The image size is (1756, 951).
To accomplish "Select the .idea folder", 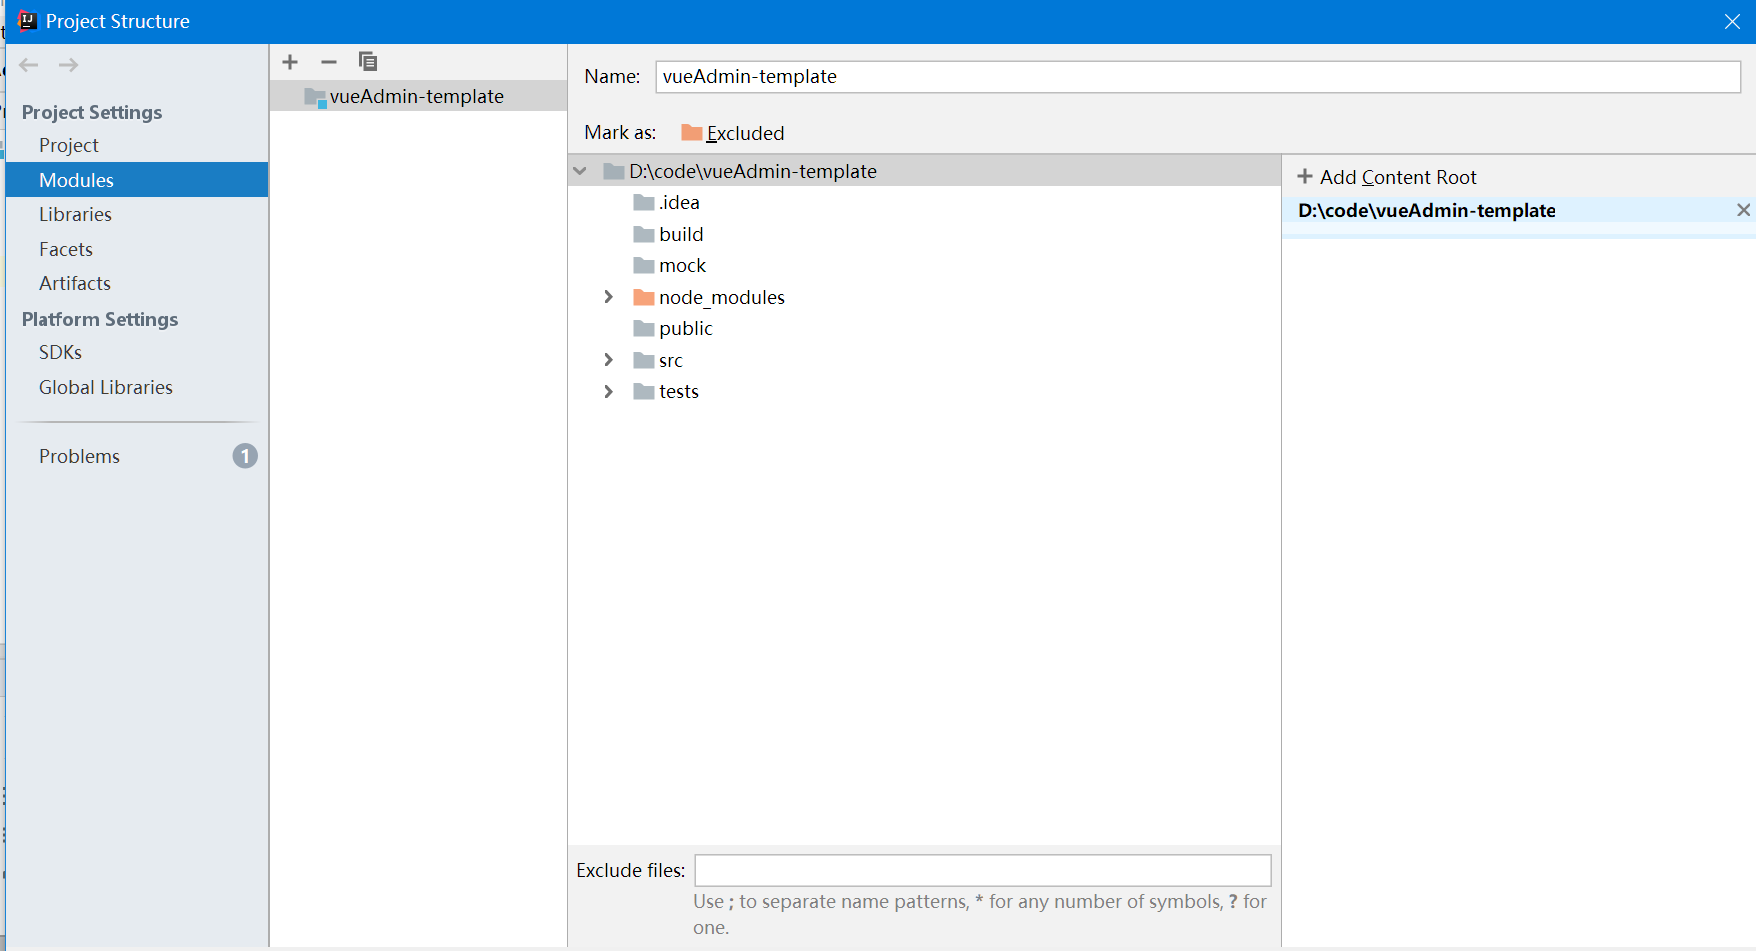I will [667, 202].
